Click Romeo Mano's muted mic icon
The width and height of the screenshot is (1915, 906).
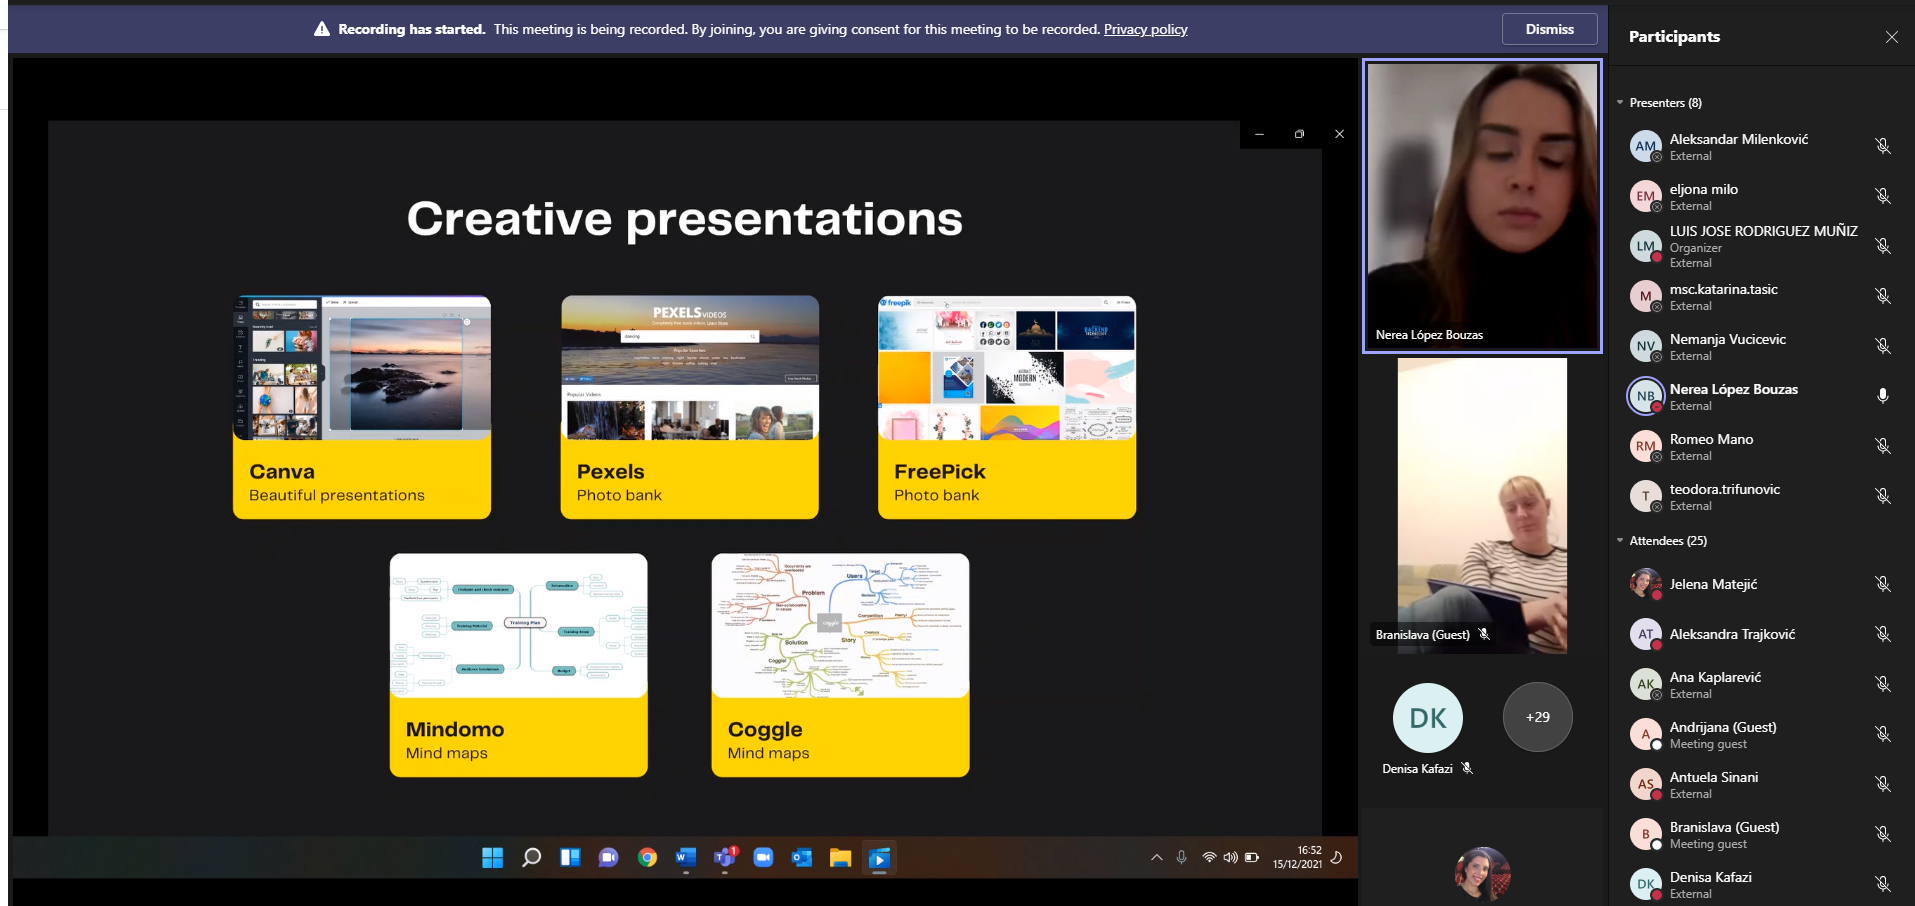pos(1882,446)
